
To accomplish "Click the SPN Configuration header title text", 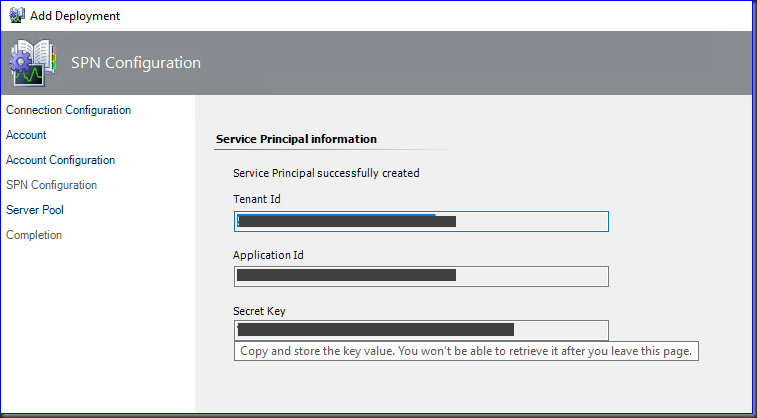I will (136, 63).
